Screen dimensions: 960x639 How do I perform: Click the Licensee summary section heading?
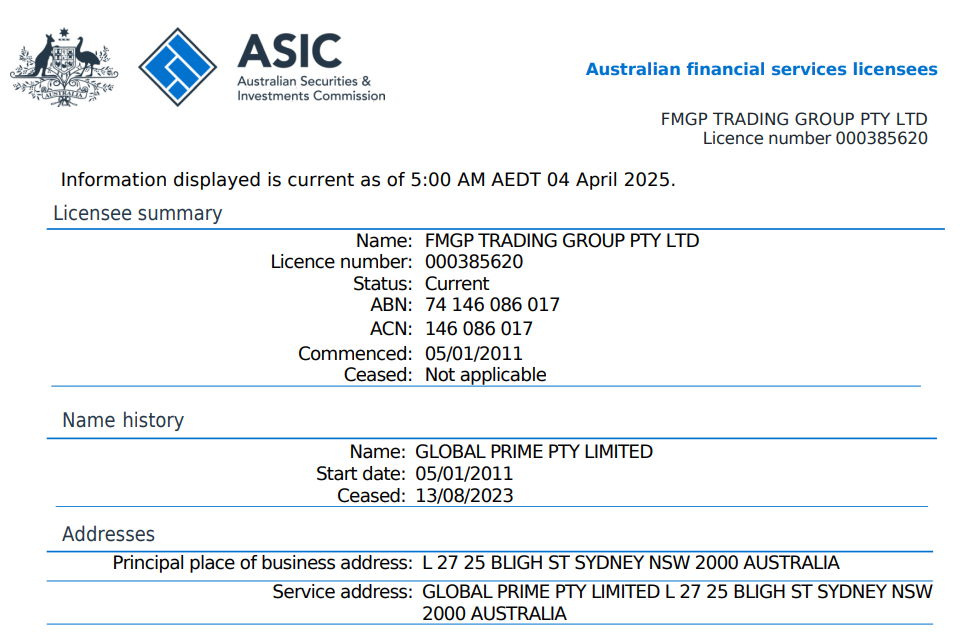pos(137,213)
